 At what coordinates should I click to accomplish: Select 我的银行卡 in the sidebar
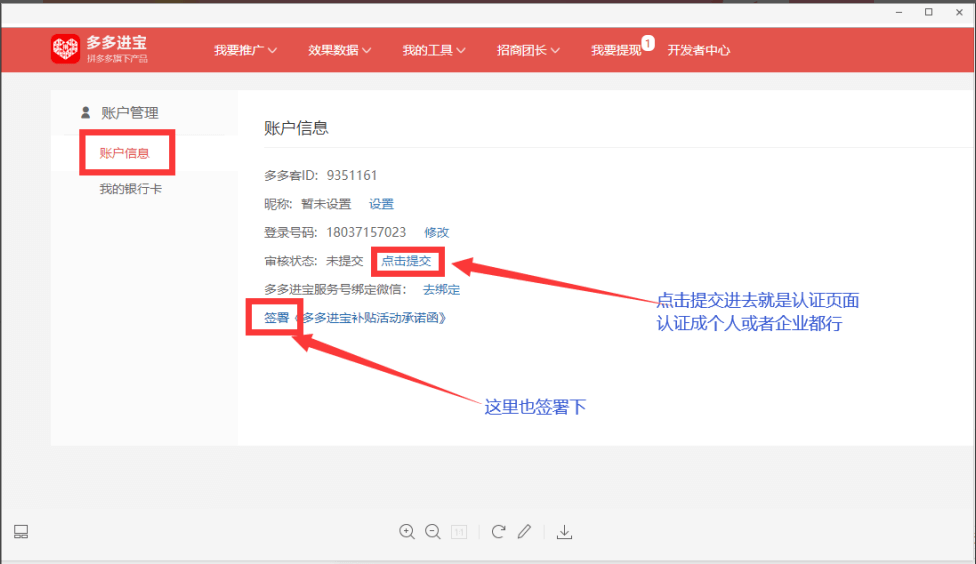[x=131, y=189]
